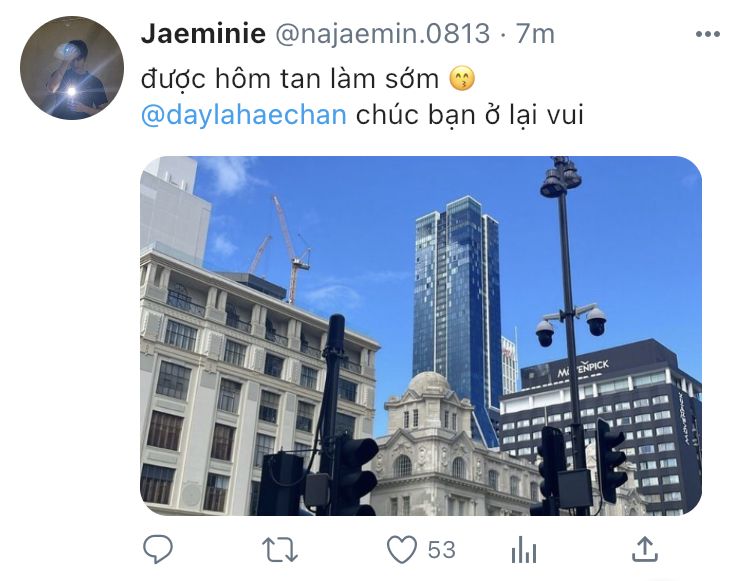Click the like count 53
Screen dimensions: 750x581
pyautogui.click(x=441, y=550)
